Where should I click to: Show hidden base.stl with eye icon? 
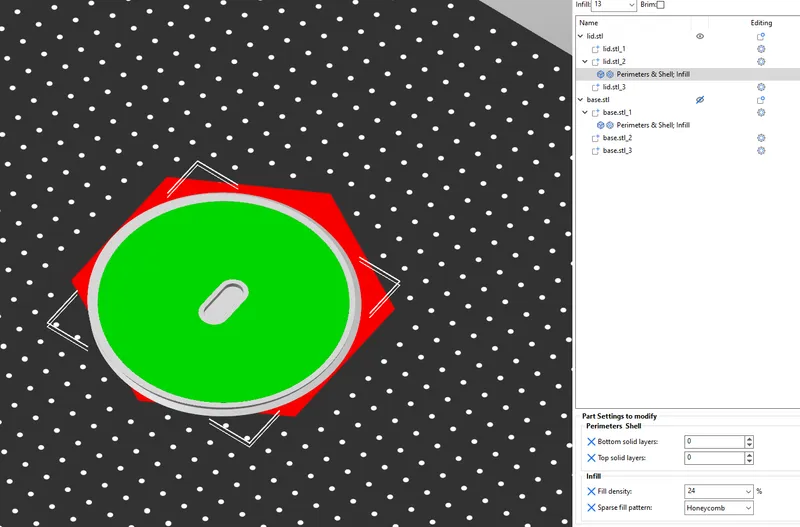pos(700,100)
